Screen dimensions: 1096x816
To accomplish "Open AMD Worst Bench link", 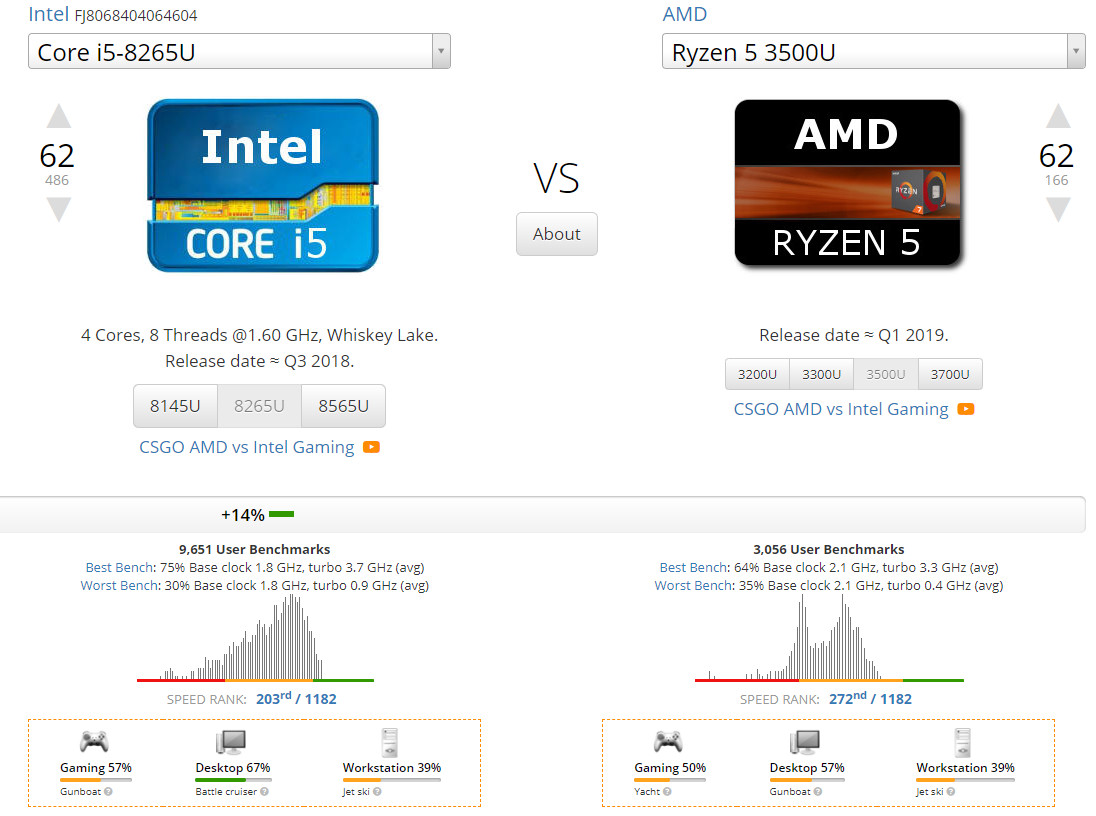I will (x=693, y=585).
